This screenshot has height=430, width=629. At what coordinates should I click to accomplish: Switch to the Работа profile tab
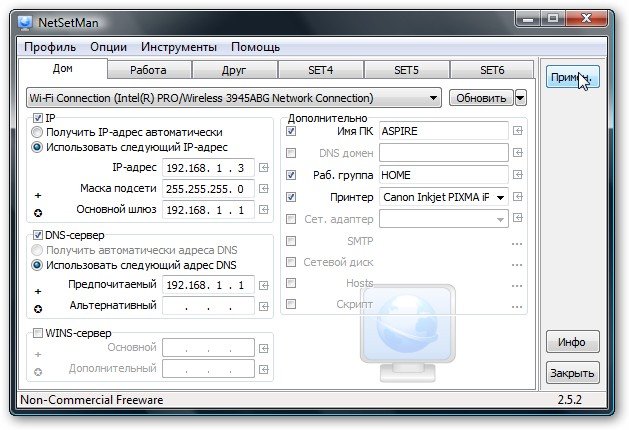[x=147, y=70]
